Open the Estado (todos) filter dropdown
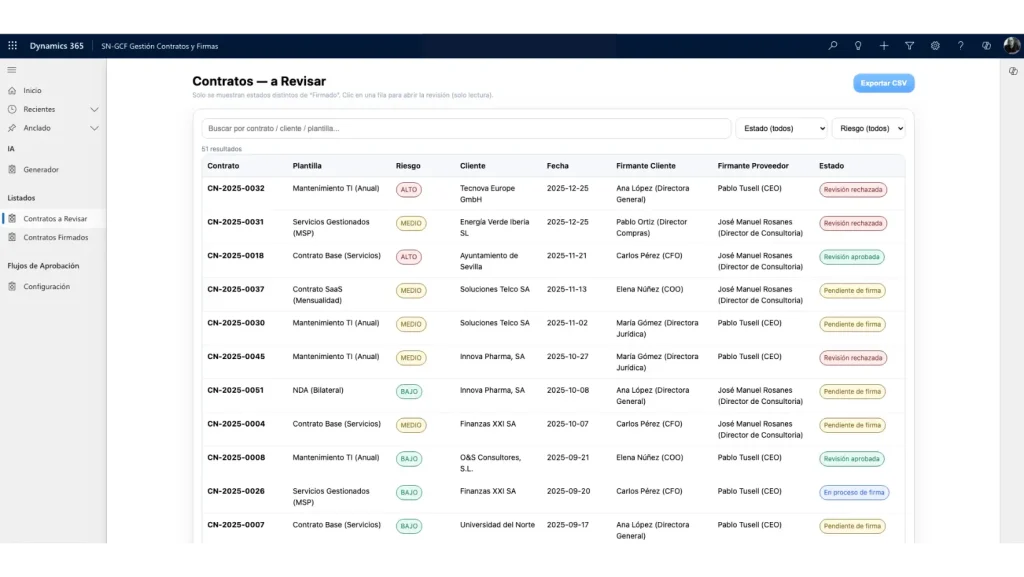This screenshot has width=1024, height=577. tap(781, 128)
